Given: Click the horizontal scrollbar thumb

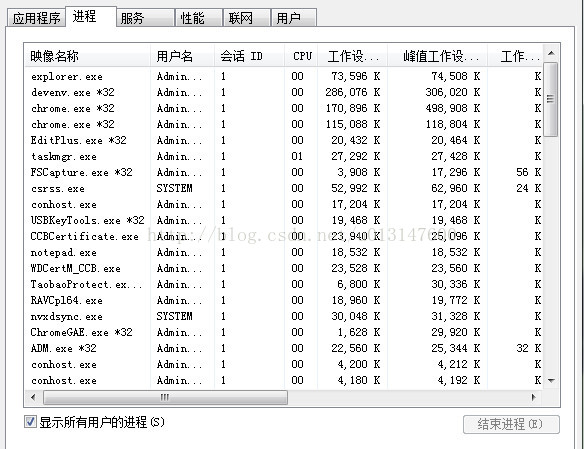Looking at the screenshot, I should (x=165, y=397).
